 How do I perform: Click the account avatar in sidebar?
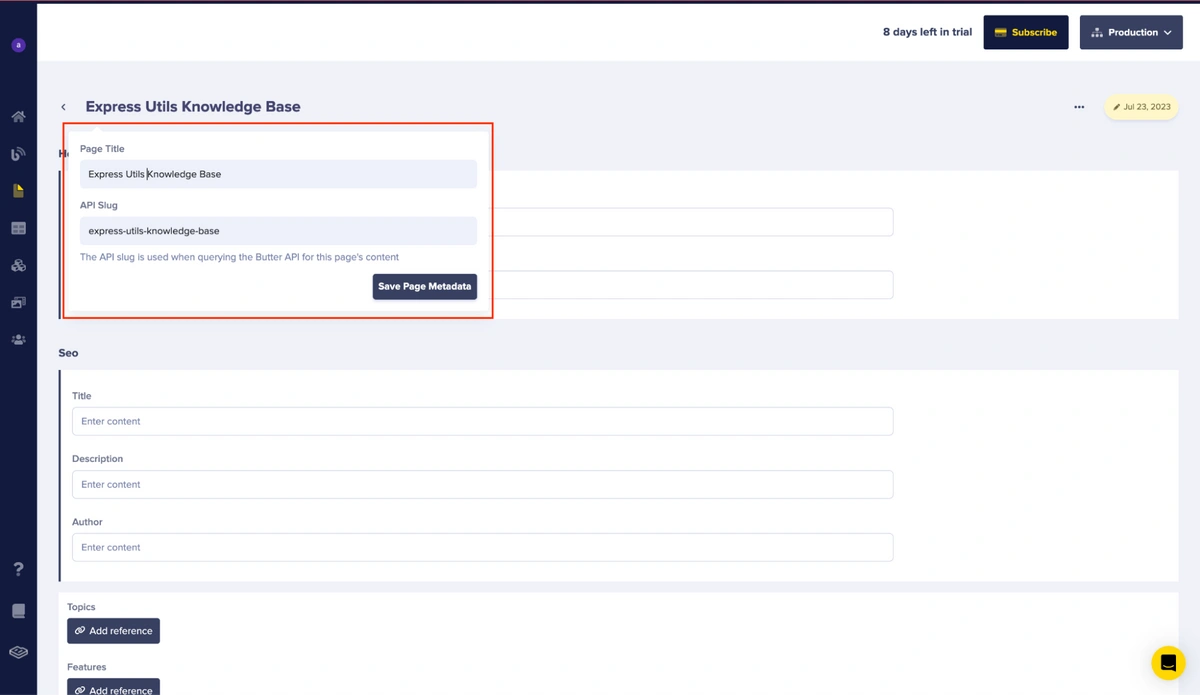tap(18, 45)
